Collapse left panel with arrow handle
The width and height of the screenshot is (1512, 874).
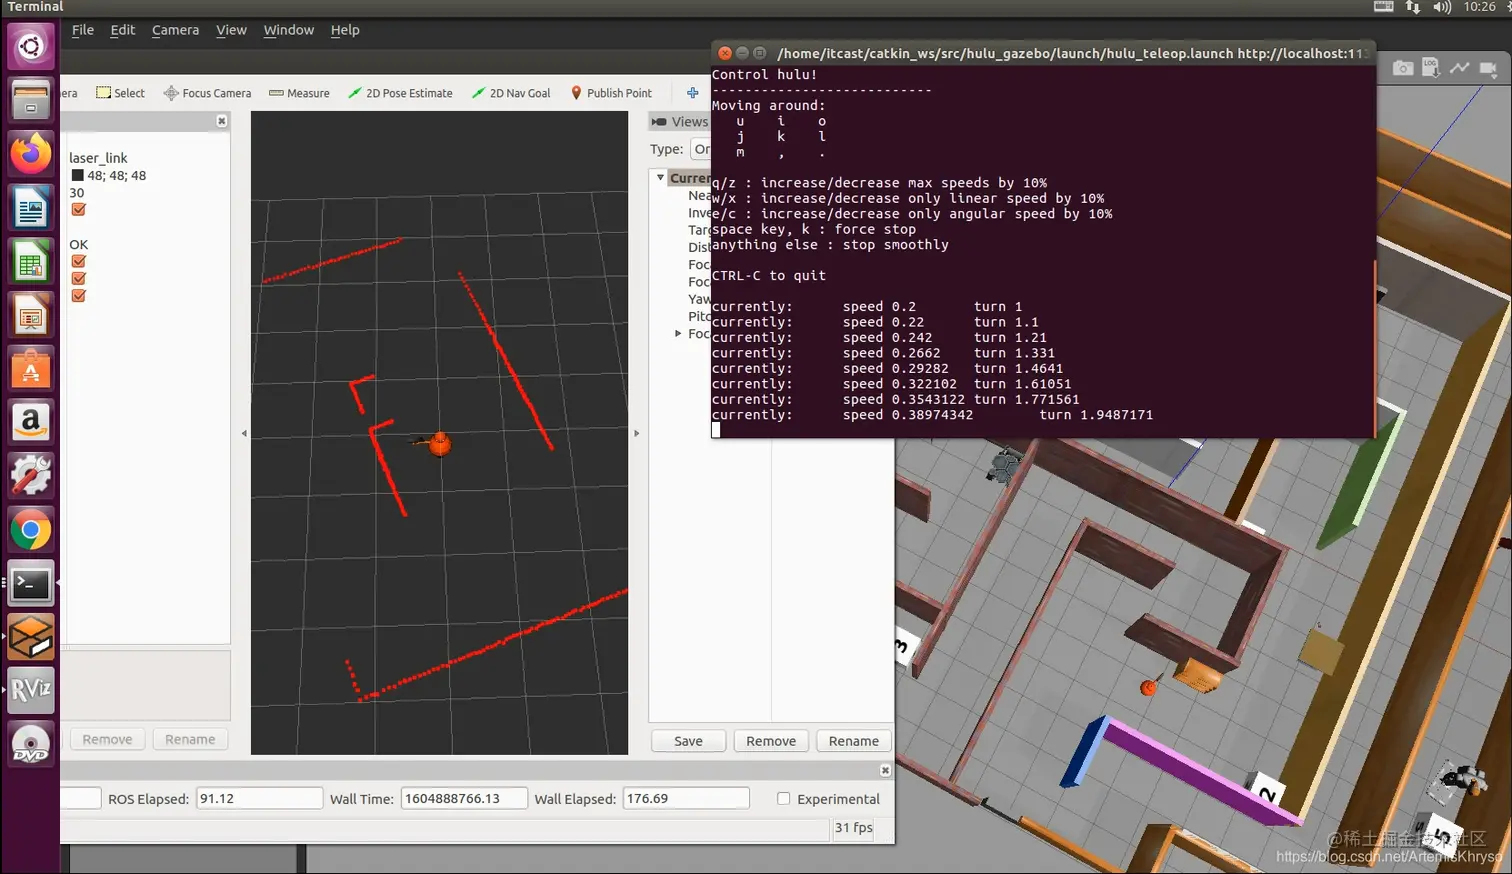coord(244,434)
